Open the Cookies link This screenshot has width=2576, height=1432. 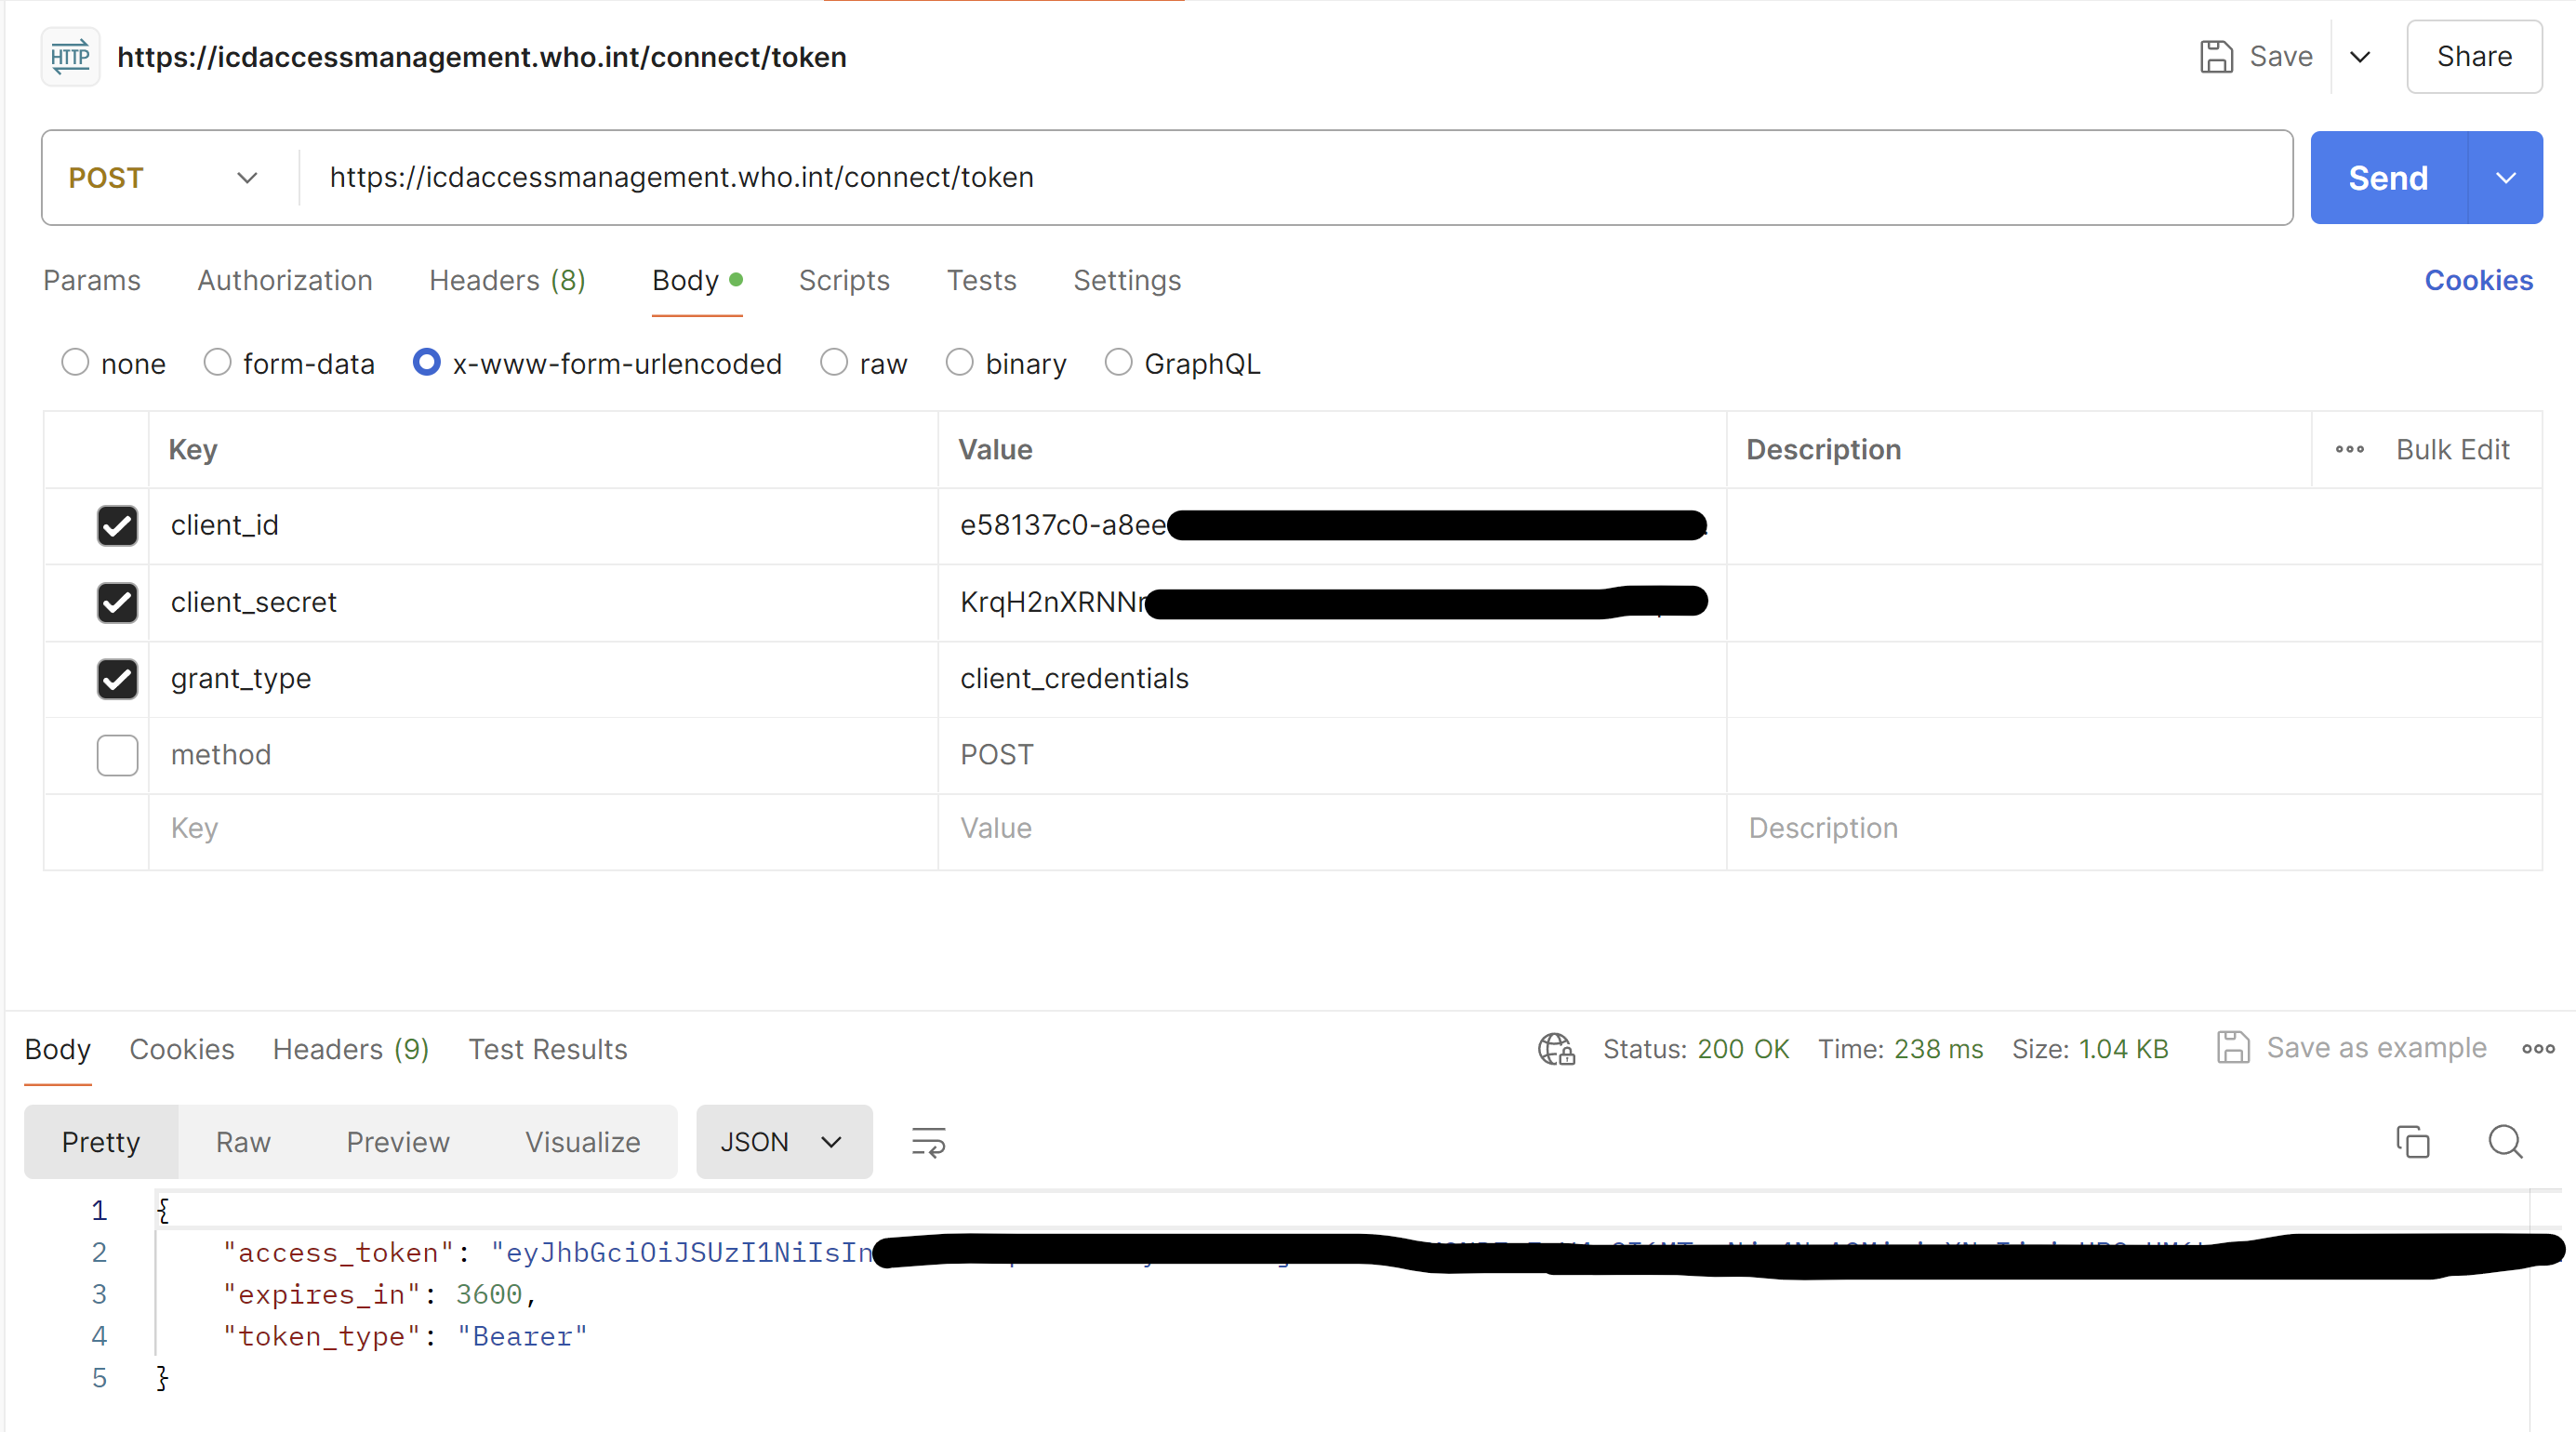(x=2478, y=281)
